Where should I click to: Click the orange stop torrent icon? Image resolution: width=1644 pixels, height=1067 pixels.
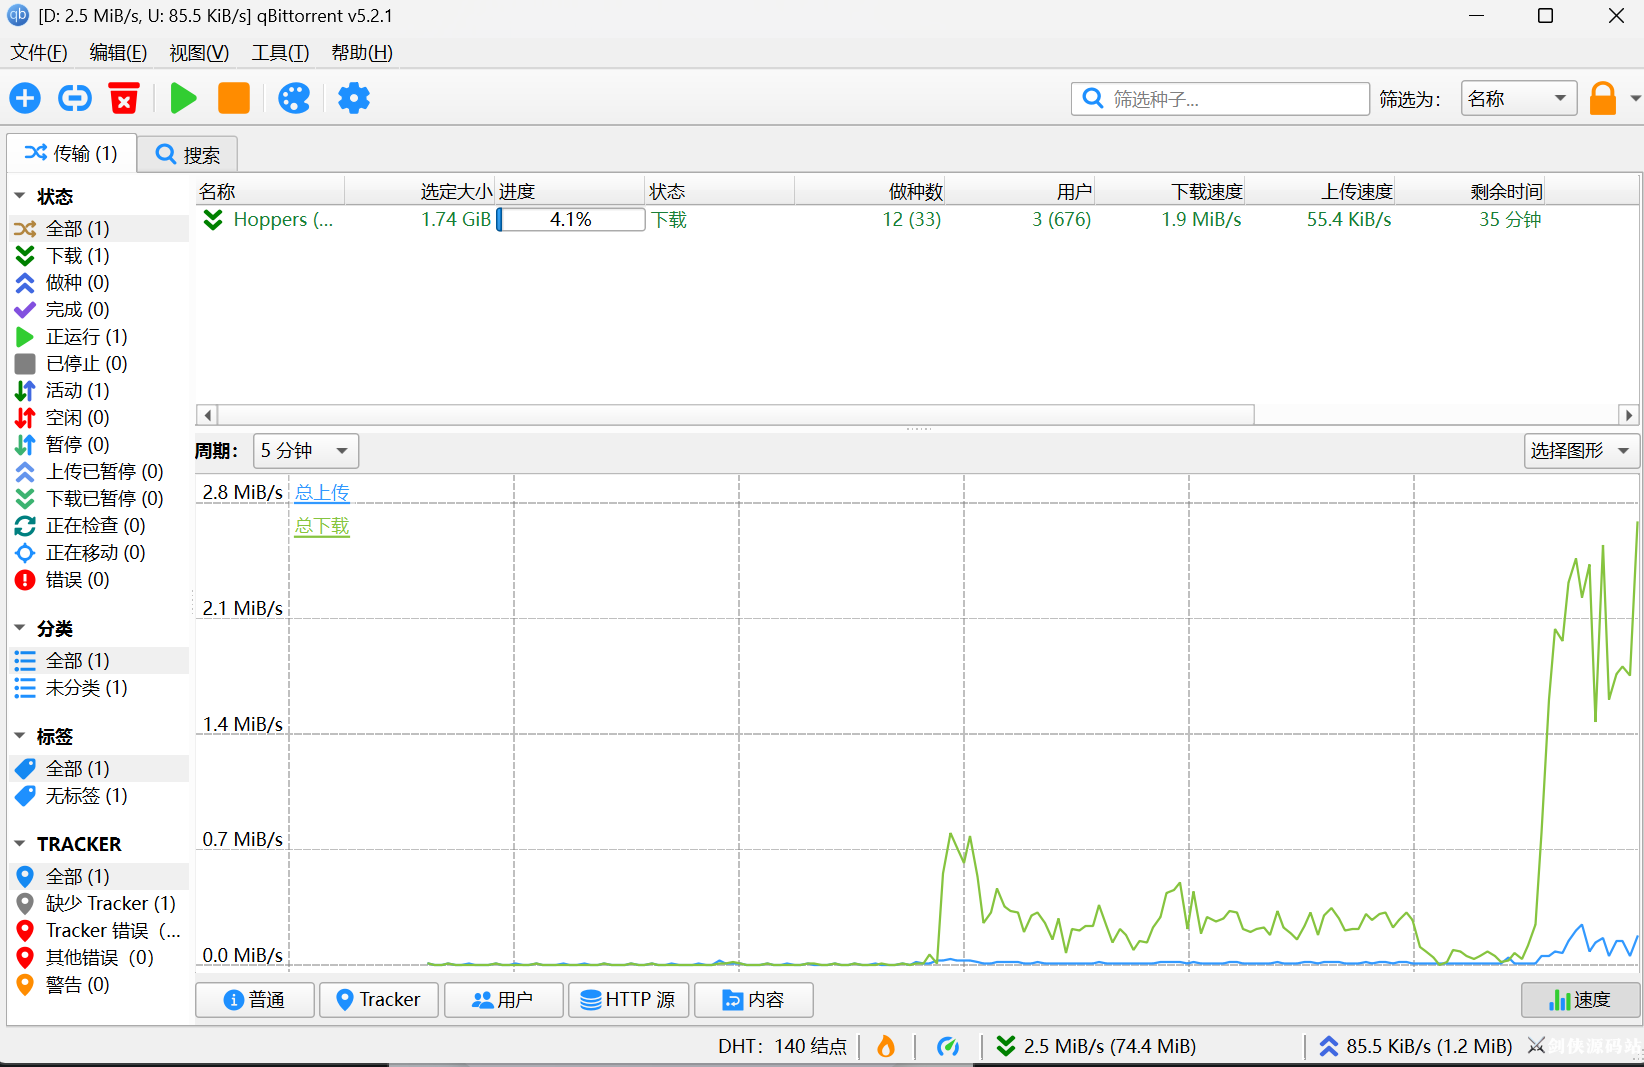click(x=234, y=98)
